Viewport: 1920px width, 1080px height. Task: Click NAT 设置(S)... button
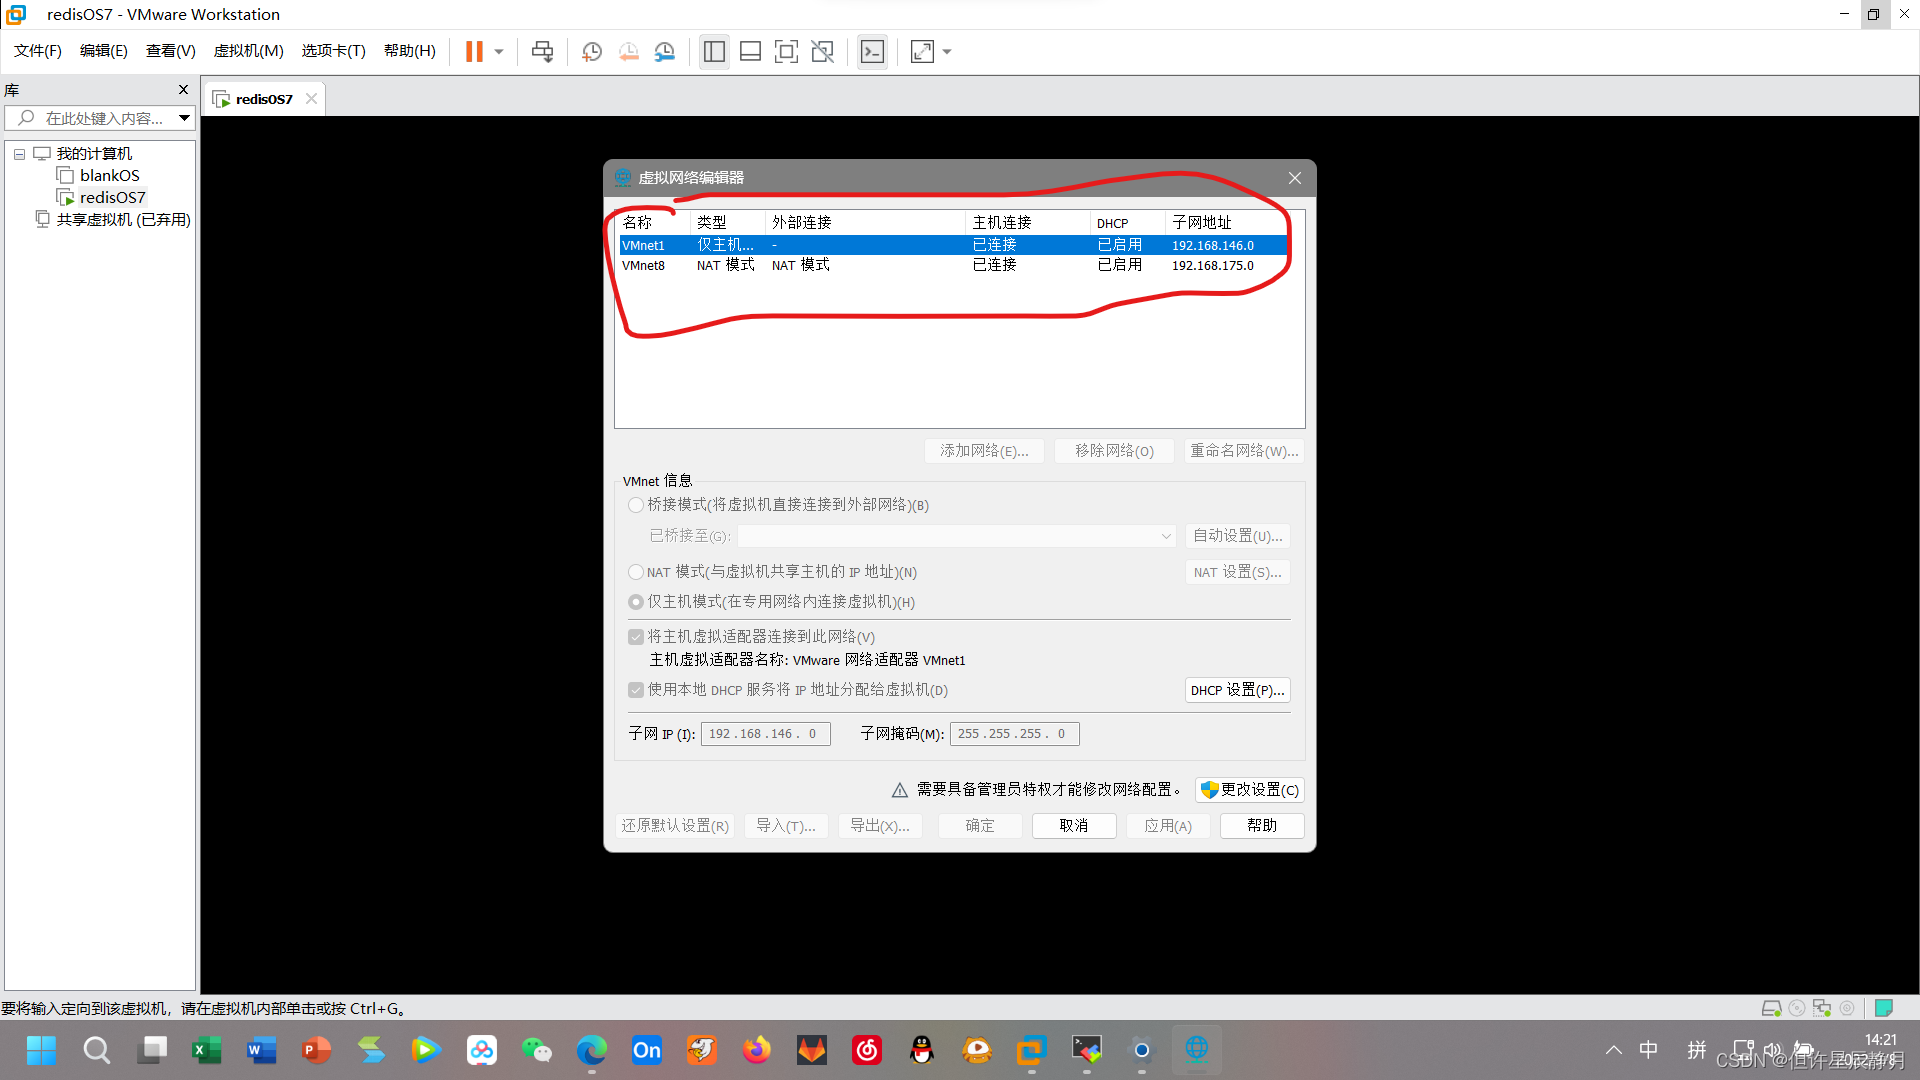(x=1237, y=572)
